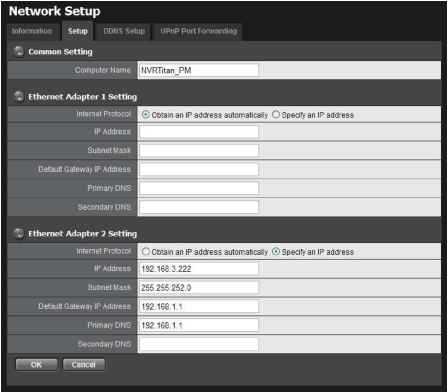Open the UPnP Port Forwarding tab

coord(199,31)
